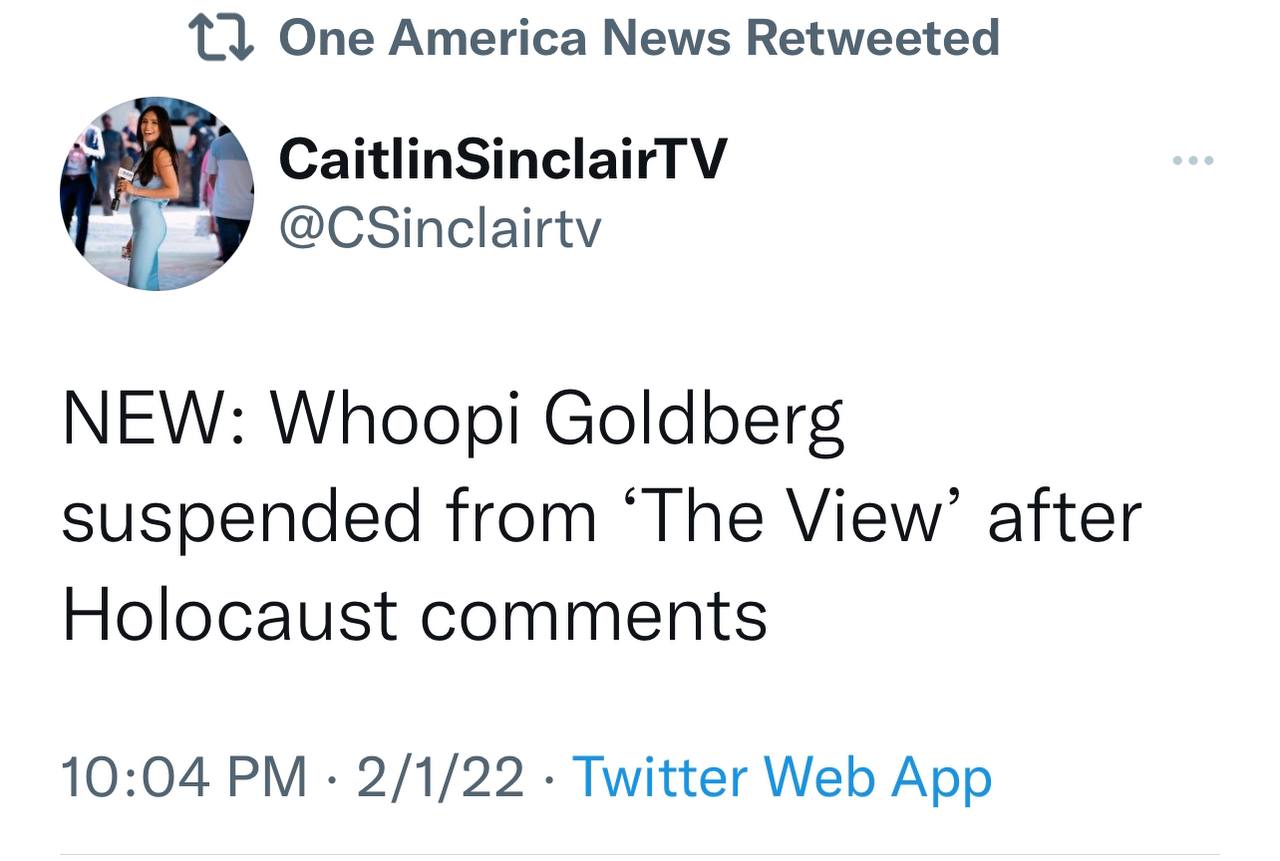This screenshot has width=1280, height=861.
Task: Click the CaitlinSinclairTV display name
Action: (x=502, y=159)
